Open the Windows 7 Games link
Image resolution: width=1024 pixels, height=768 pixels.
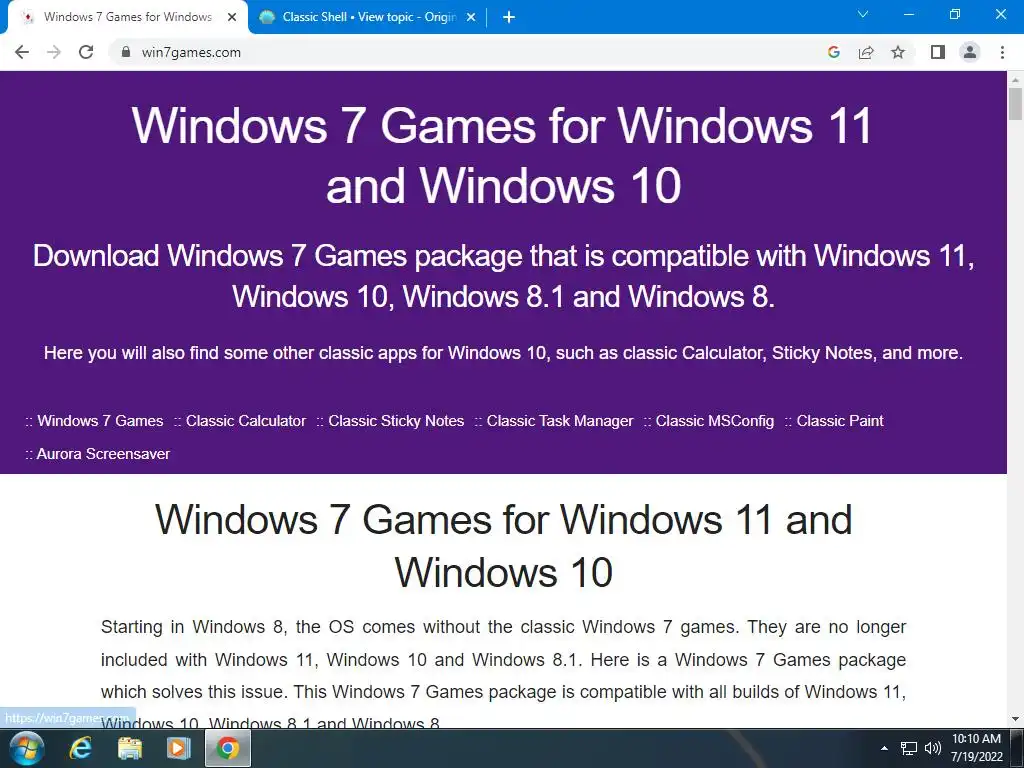100,421
